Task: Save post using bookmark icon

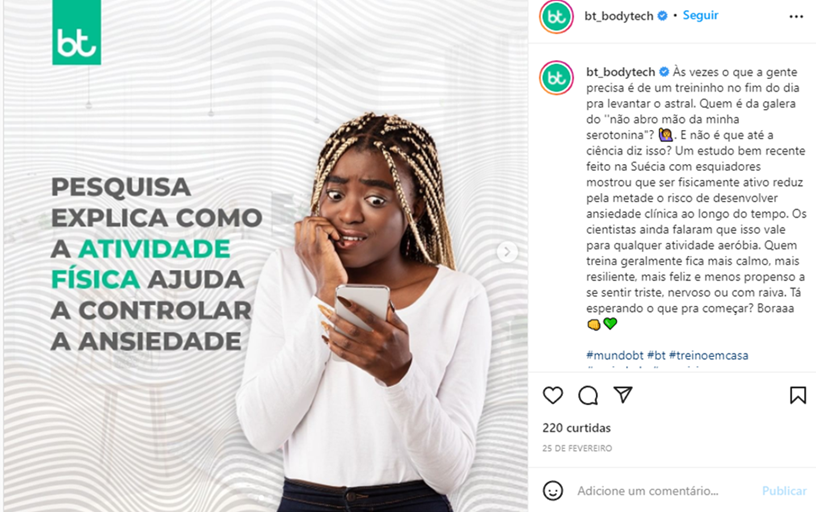Action: pos(798,395)
